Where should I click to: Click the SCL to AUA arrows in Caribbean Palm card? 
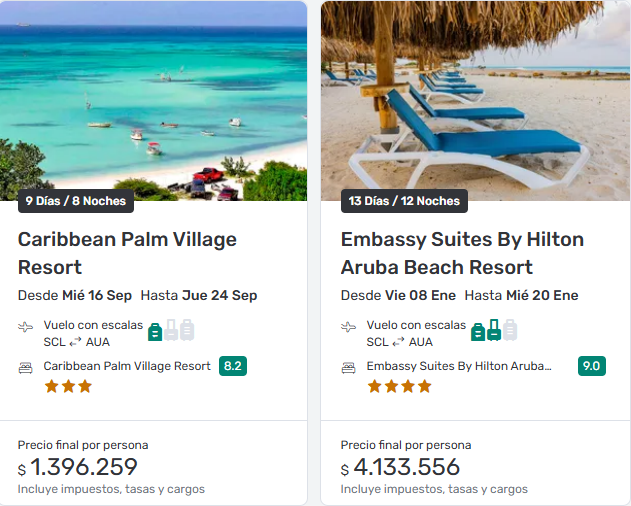(76, 342)
